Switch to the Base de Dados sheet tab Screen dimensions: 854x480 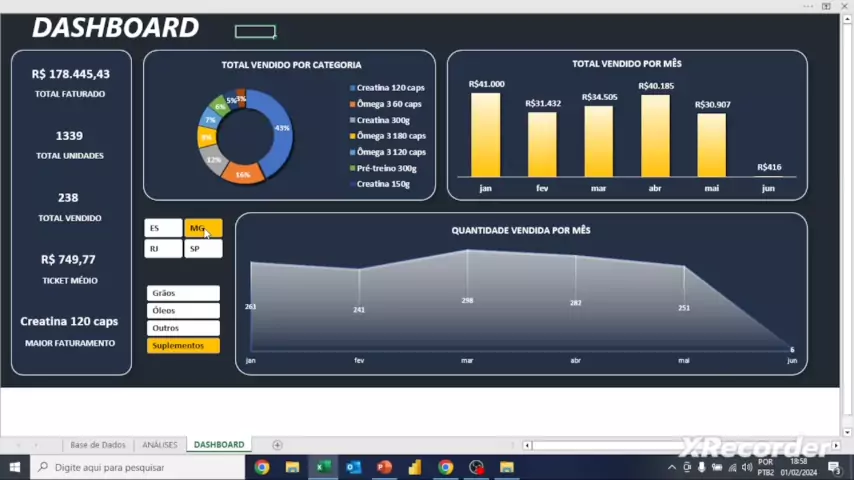tap(98, 445)
